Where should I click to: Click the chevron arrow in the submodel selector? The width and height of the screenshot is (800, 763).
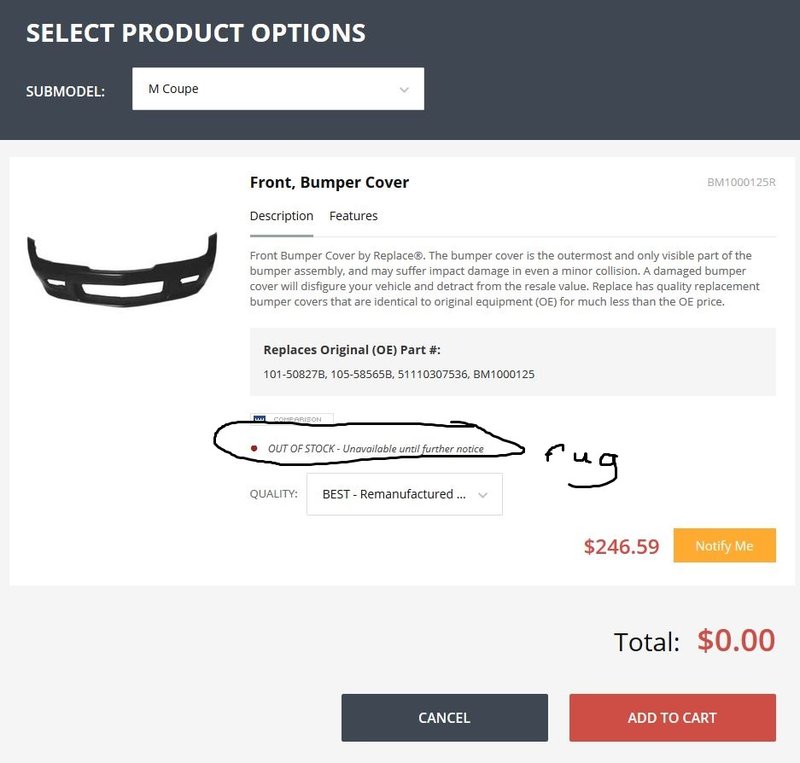pyautogui.click(x=404, y=90)
